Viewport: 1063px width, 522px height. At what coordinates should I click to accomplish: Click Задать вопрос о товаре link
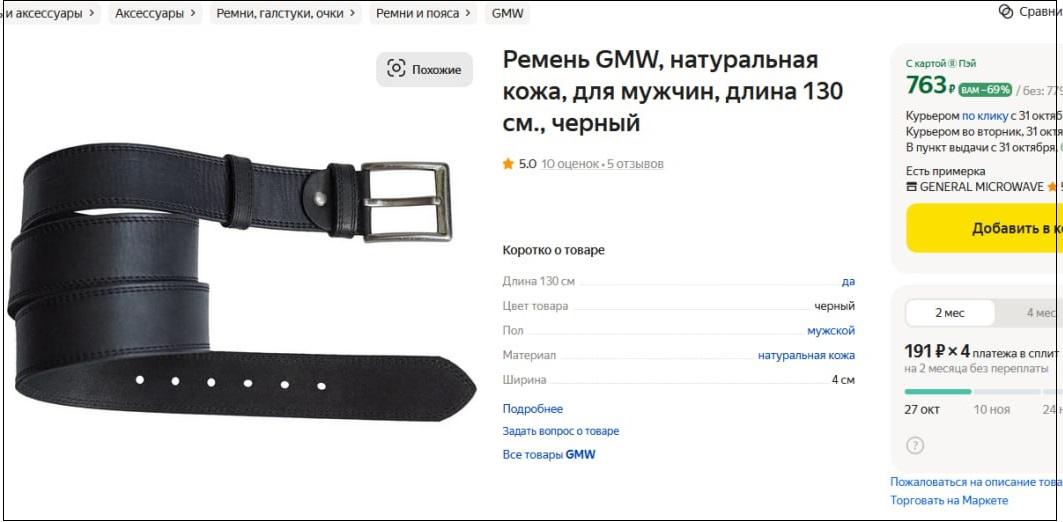point(561,430)
